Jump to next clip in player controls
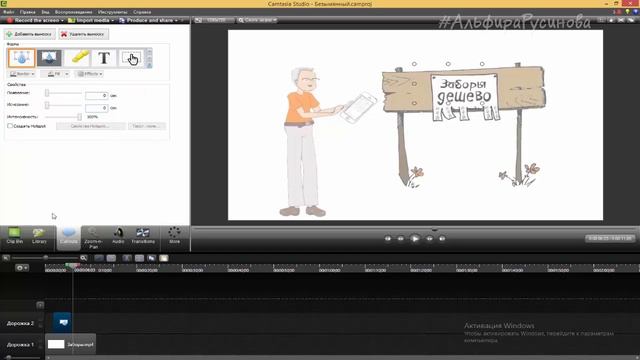 coord(442,238)
